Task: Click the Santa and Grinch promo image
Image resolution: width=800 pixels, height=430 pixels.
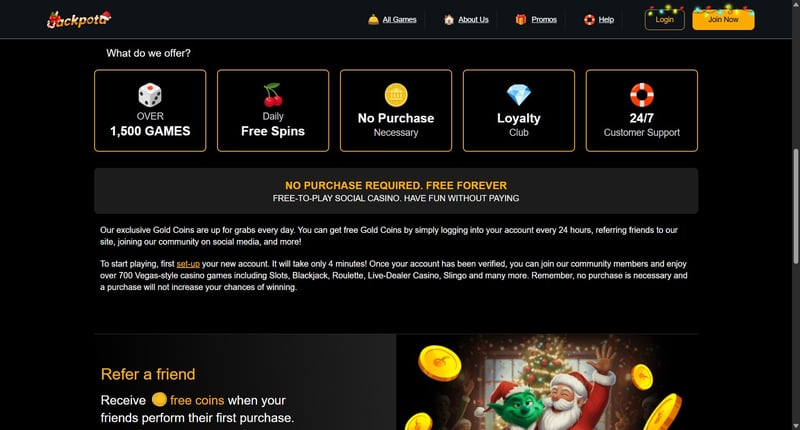Action: pos(547,382)
